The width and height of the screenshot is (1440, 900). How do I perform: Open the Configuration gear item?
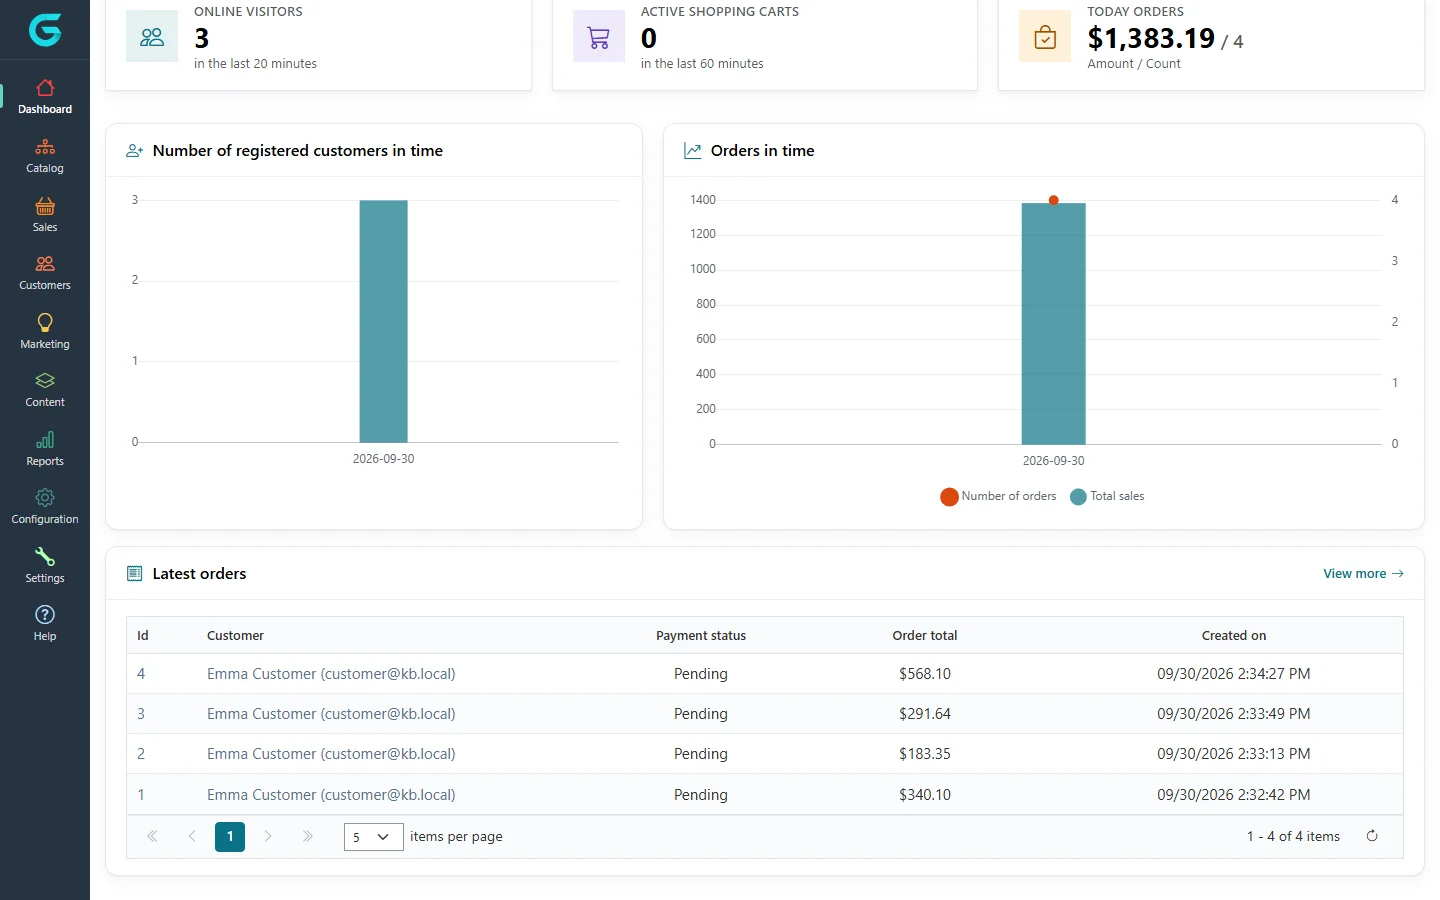(x=45, y=507)
